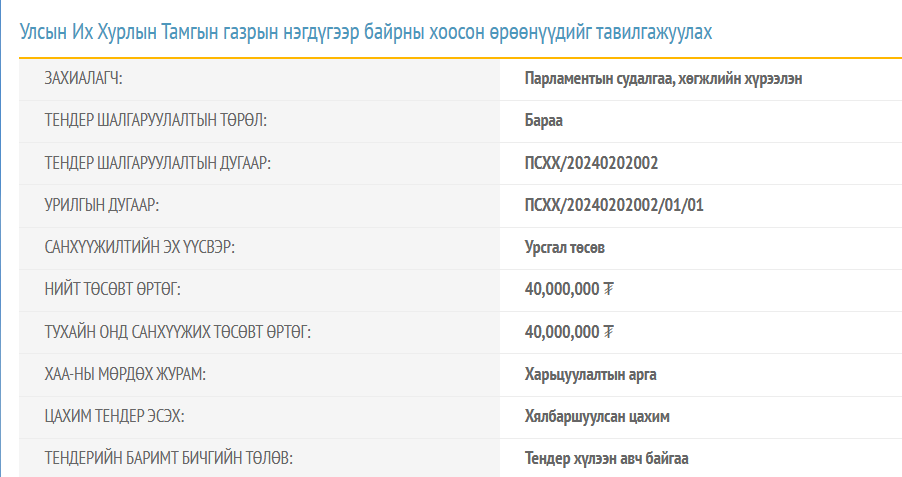Select the Парламентын судалгаа, хөгжлийн хүрээлэн value
The image size is (902, 477).
pyautogui.click(x=663, y=79)
